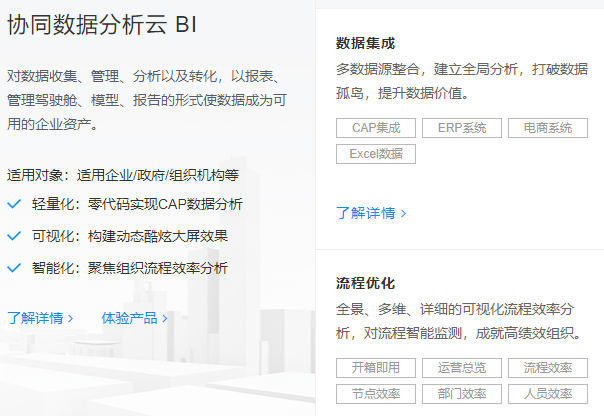Click the 开箱即用 tag
This screenshot has height=416, width=604.
tap(376, 367)
